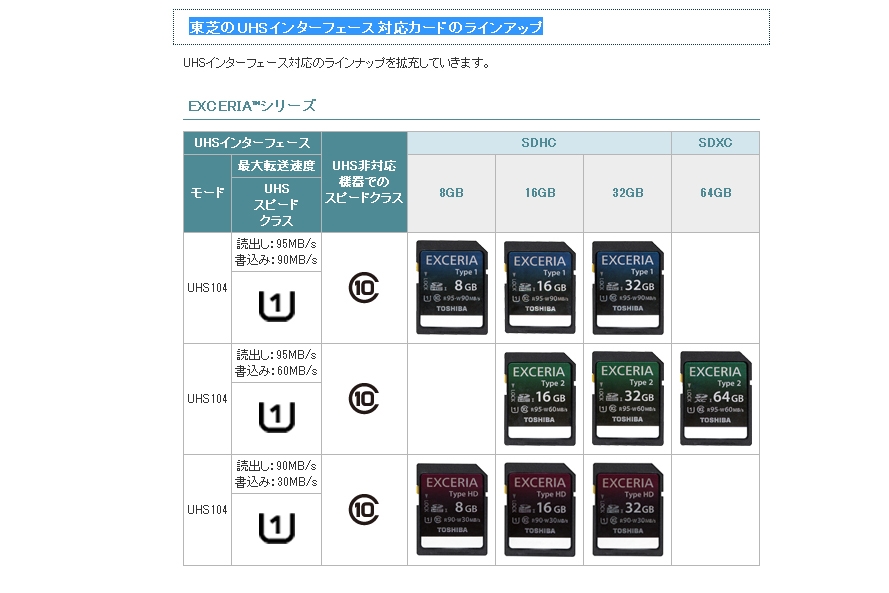Click the UHS-1 icon in the 30MB/s write row
889x593 pixels.
tap(277, 528)
